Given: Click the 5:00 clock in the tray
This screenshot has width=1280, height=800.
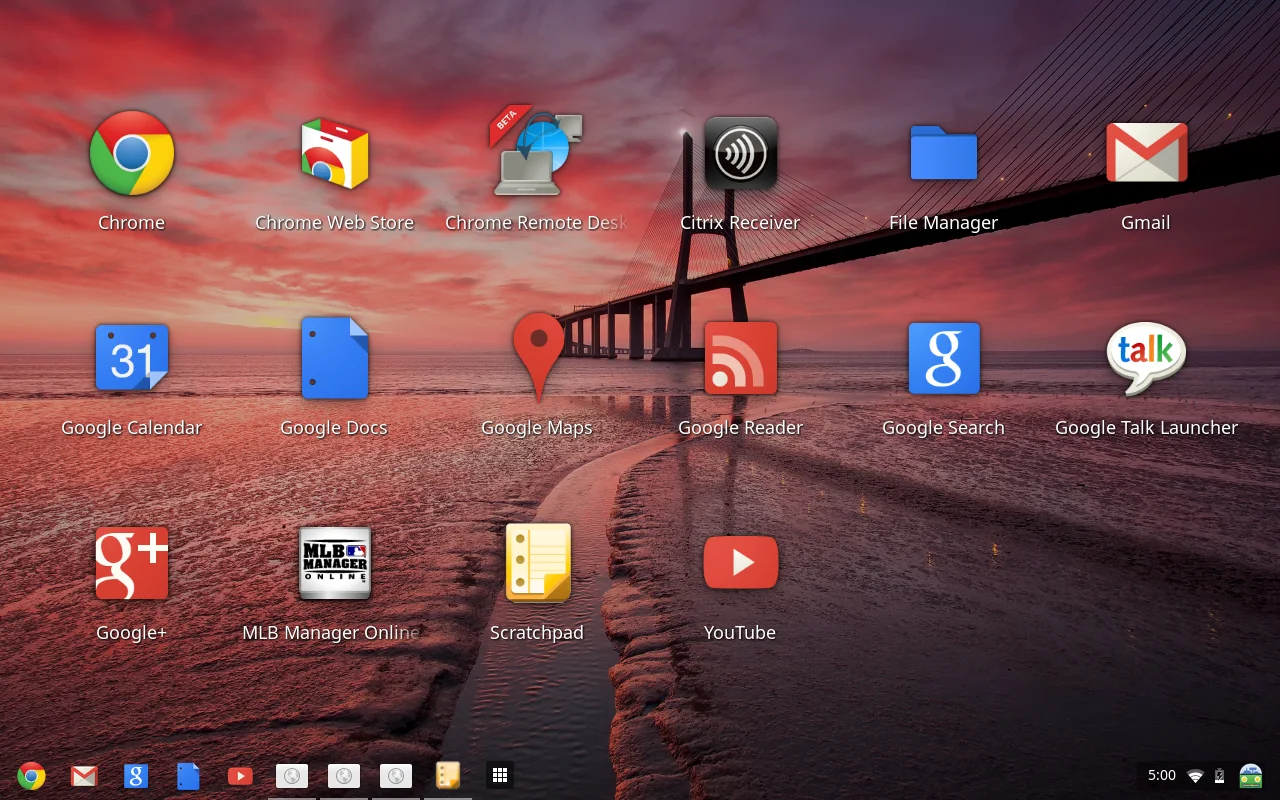Looking at the screenshot, I should click(1162, 775).
